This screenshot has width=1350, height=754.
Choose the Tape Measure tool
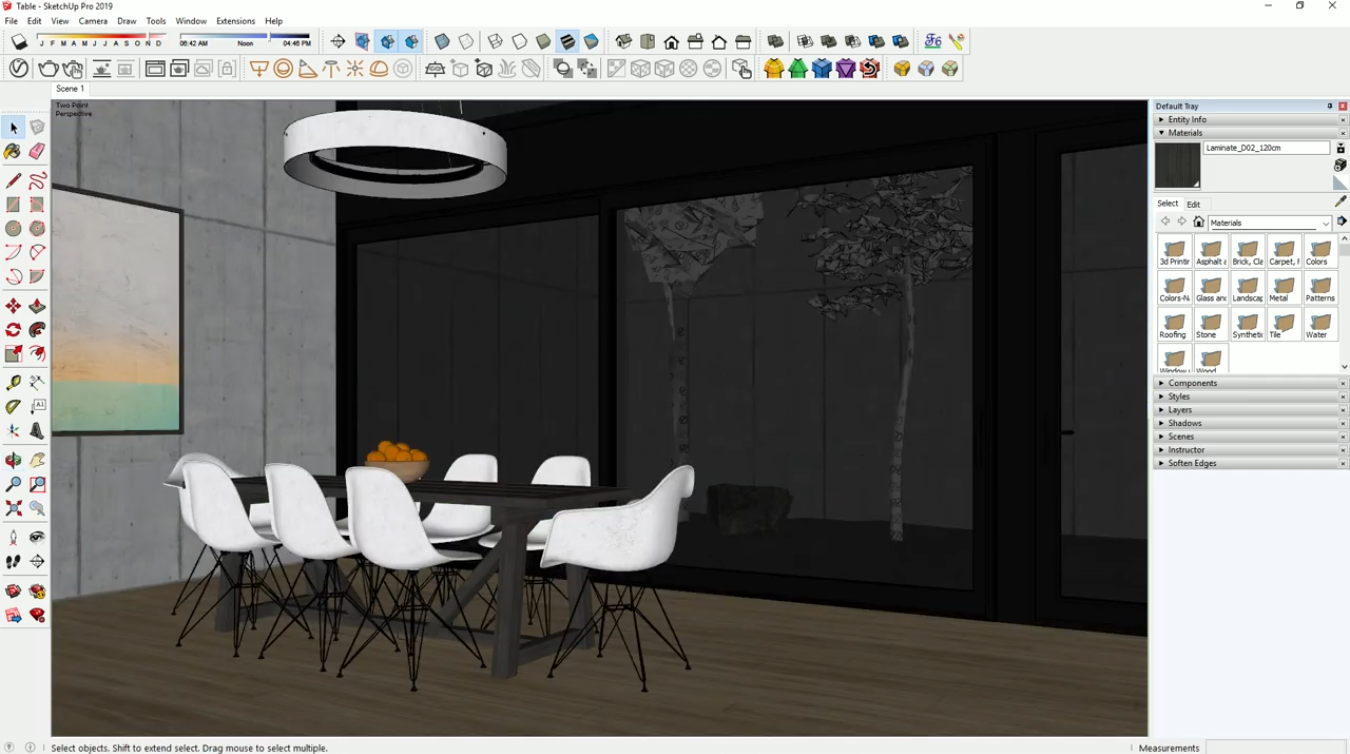pos(13,382)
